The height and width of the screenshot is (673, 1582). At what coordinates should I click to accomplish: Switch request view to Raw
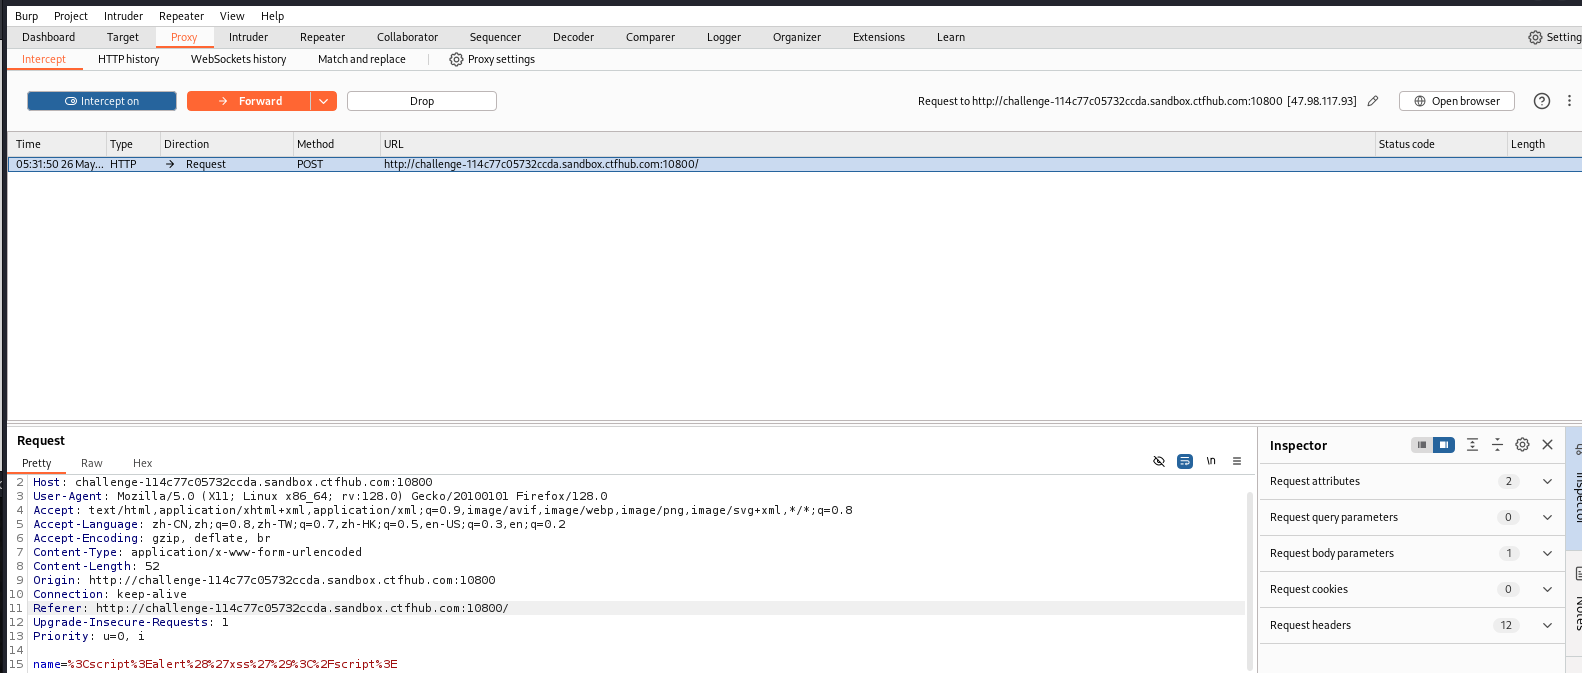(x=92, y=463)
